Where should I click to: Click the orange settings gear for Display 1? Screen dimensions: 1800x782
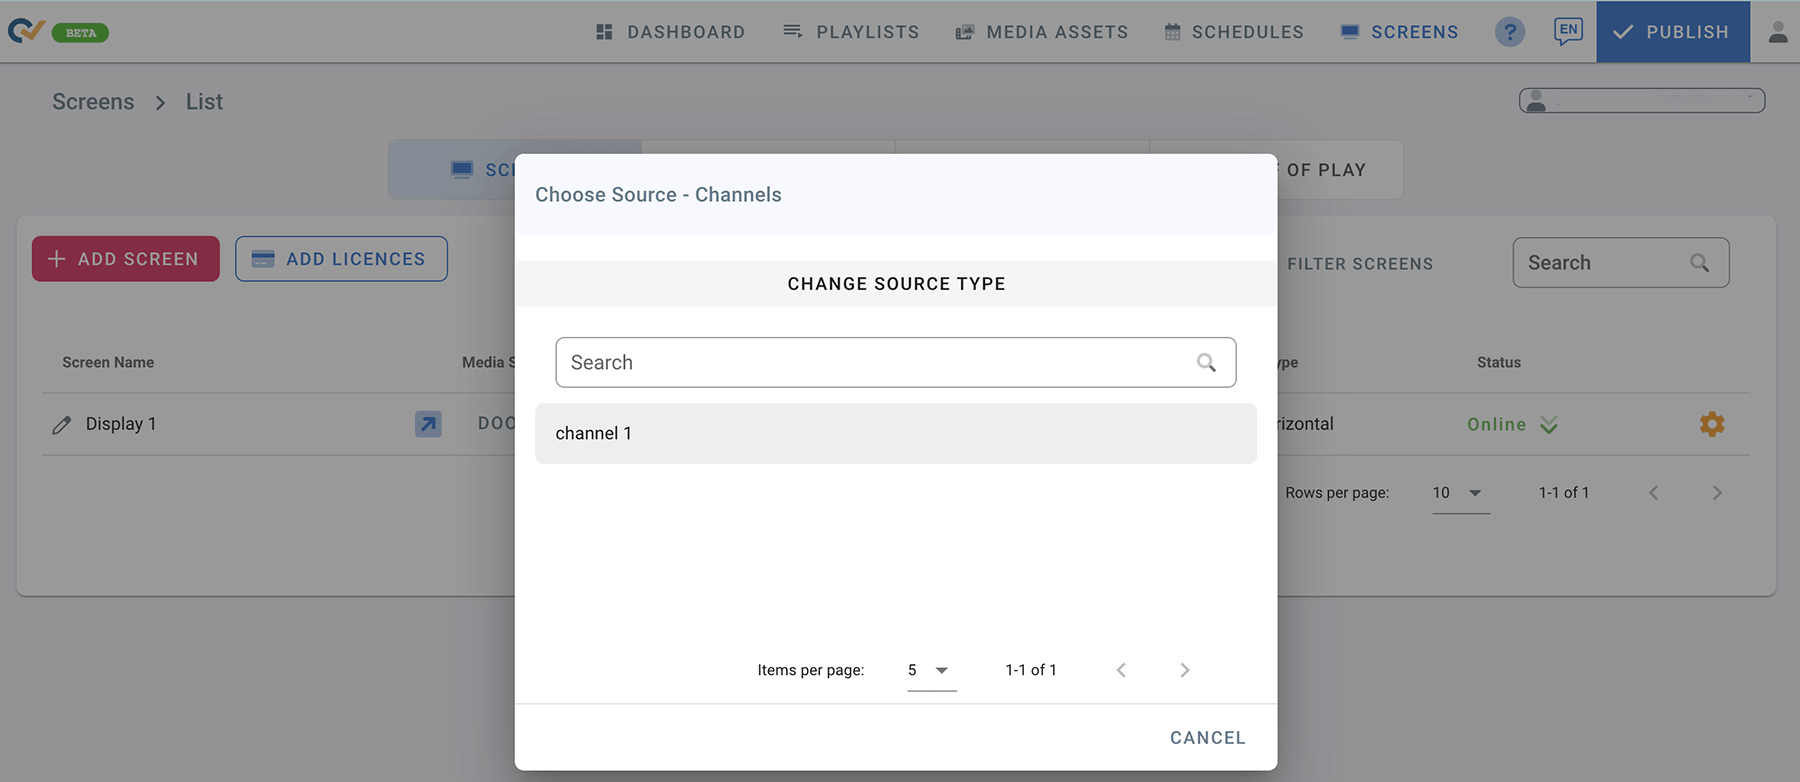click(1711, 424)
